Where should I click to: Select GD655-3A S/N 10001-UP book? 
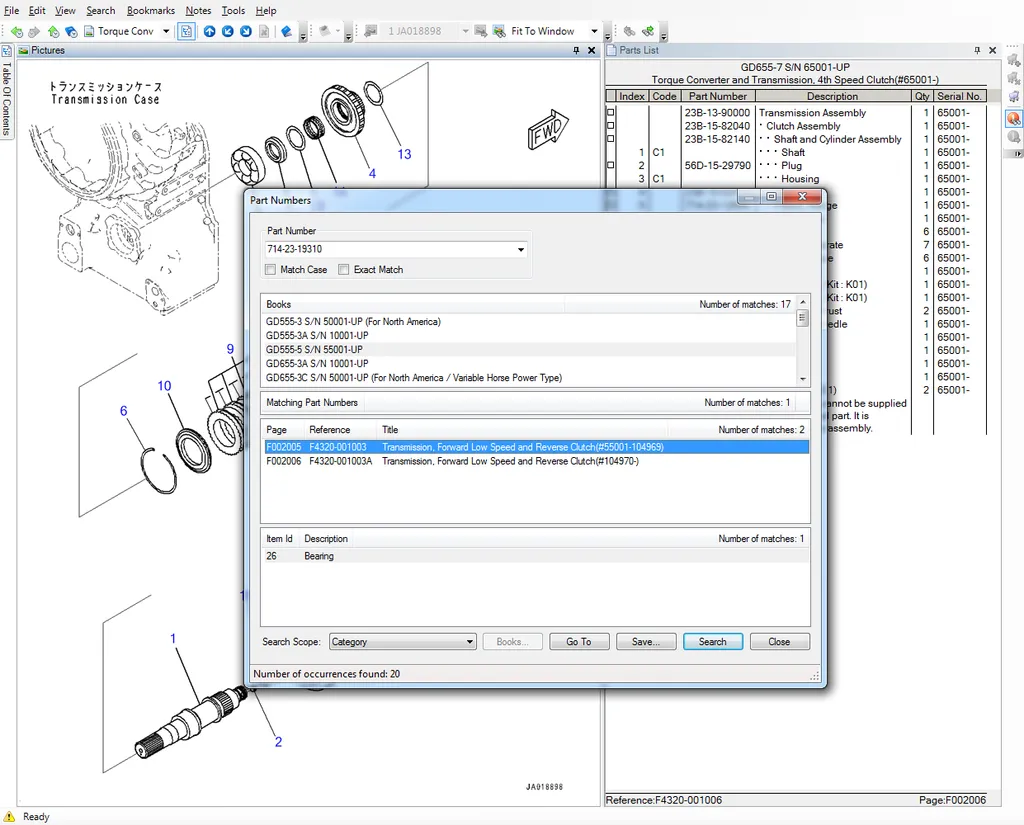point(528,364)
